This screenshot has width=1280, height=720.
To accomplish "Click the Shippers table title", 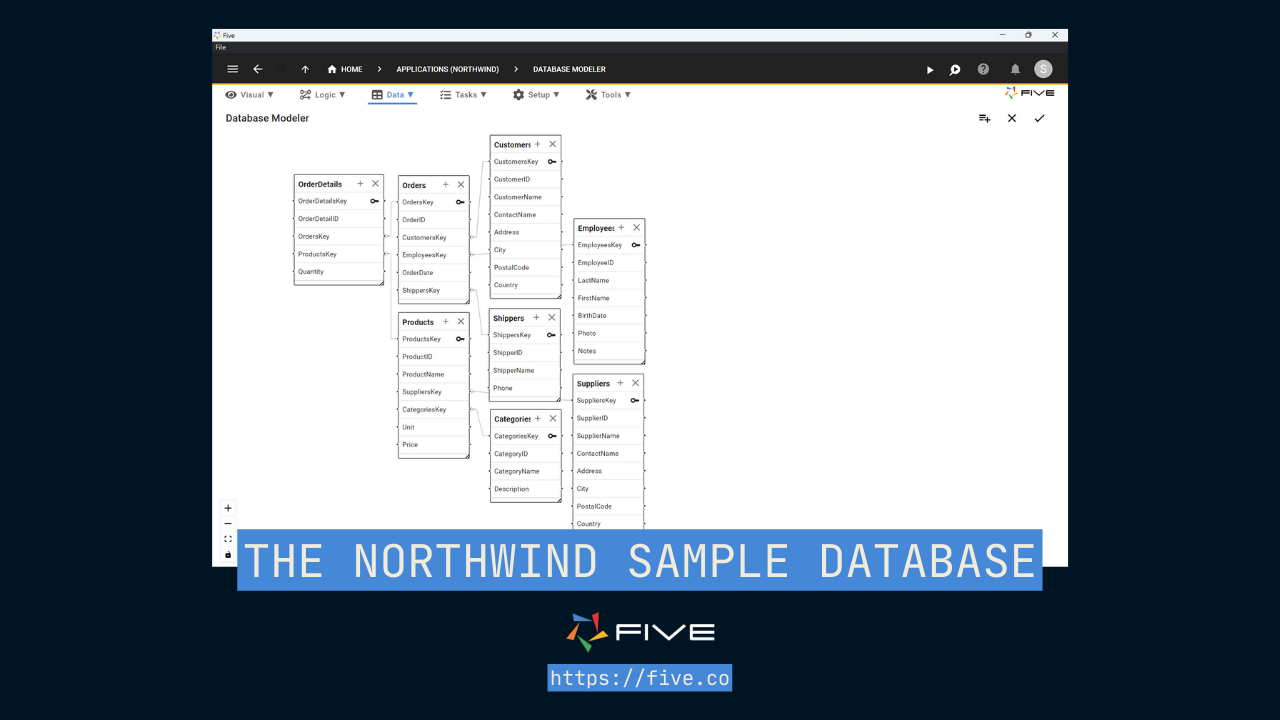I will pyautogui.click(x=508, y=318).
